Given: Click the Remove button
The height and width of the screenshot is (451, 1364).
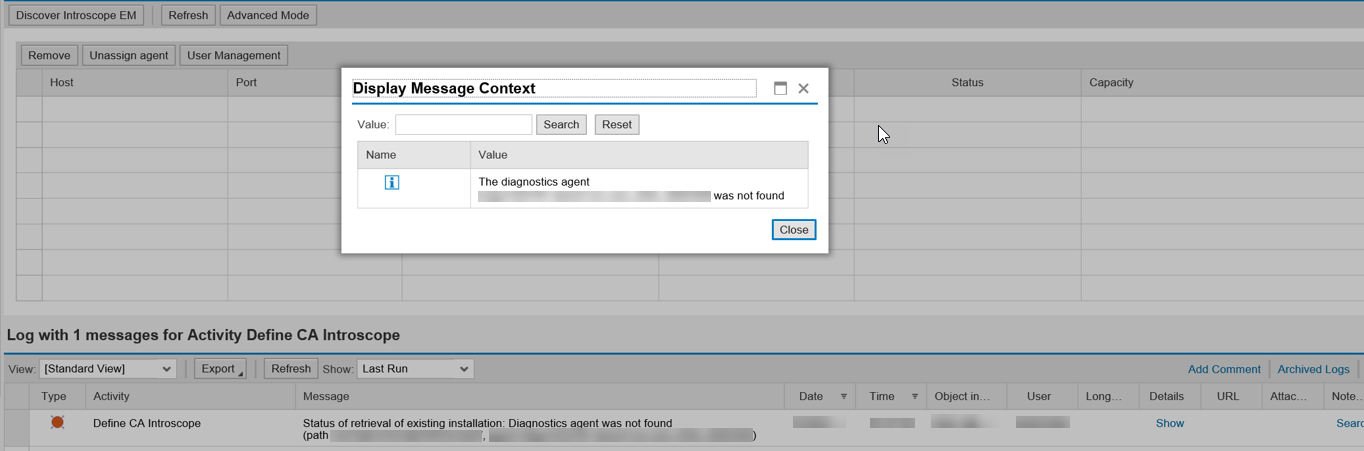Looking at the screenshot, I should click(x=49, y=55).
